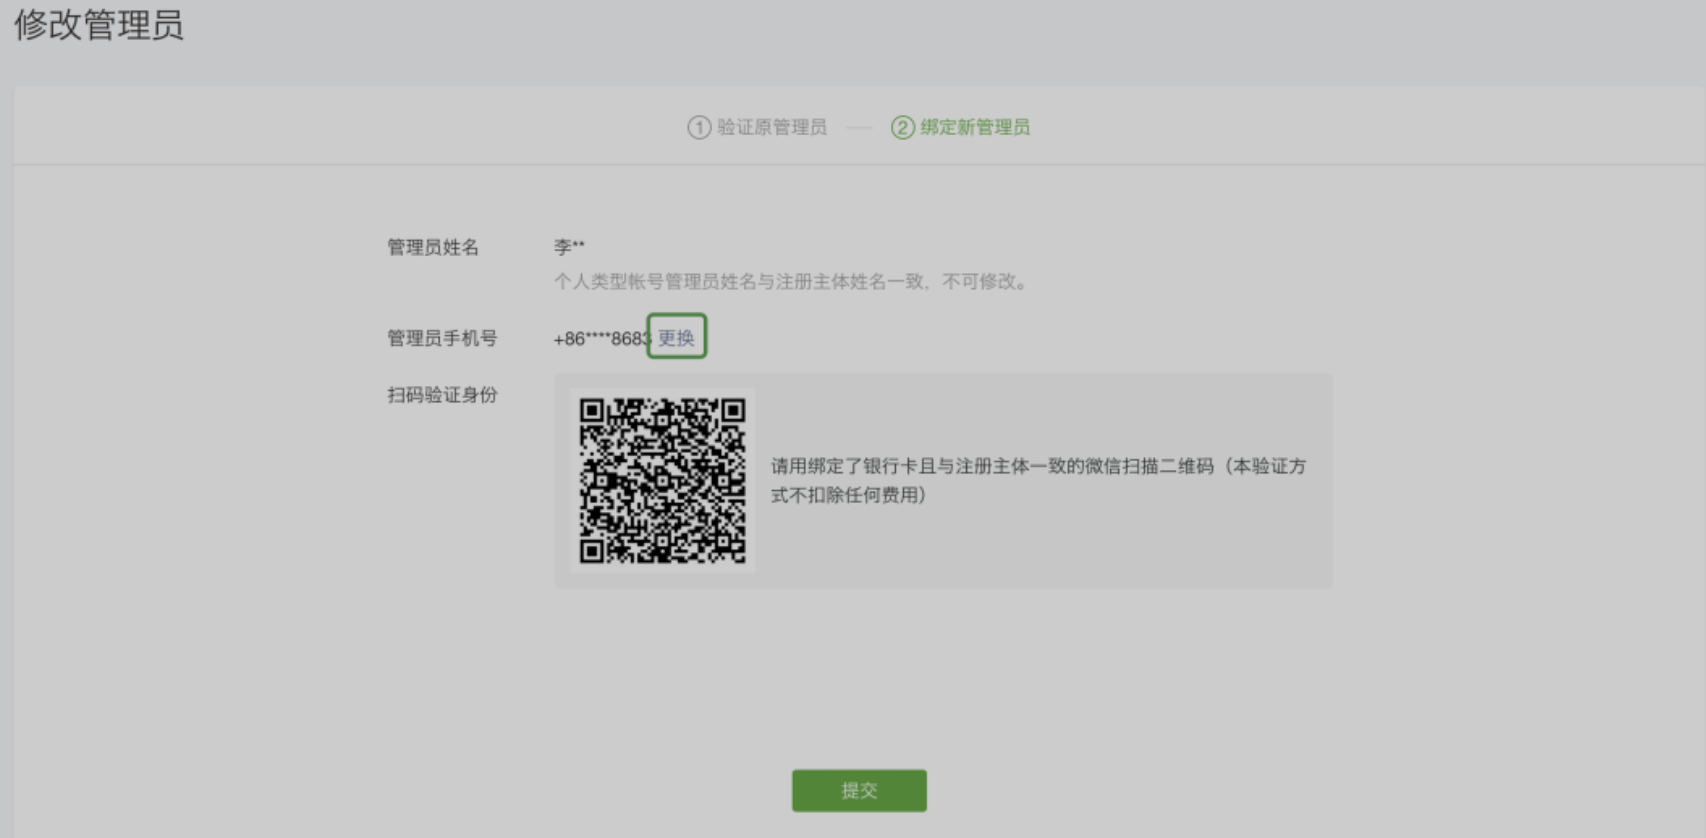Click the 修改管理员 page heading
Viewport: 1706px width, 838px height.
pyautogui.click(x=98, y=25)
